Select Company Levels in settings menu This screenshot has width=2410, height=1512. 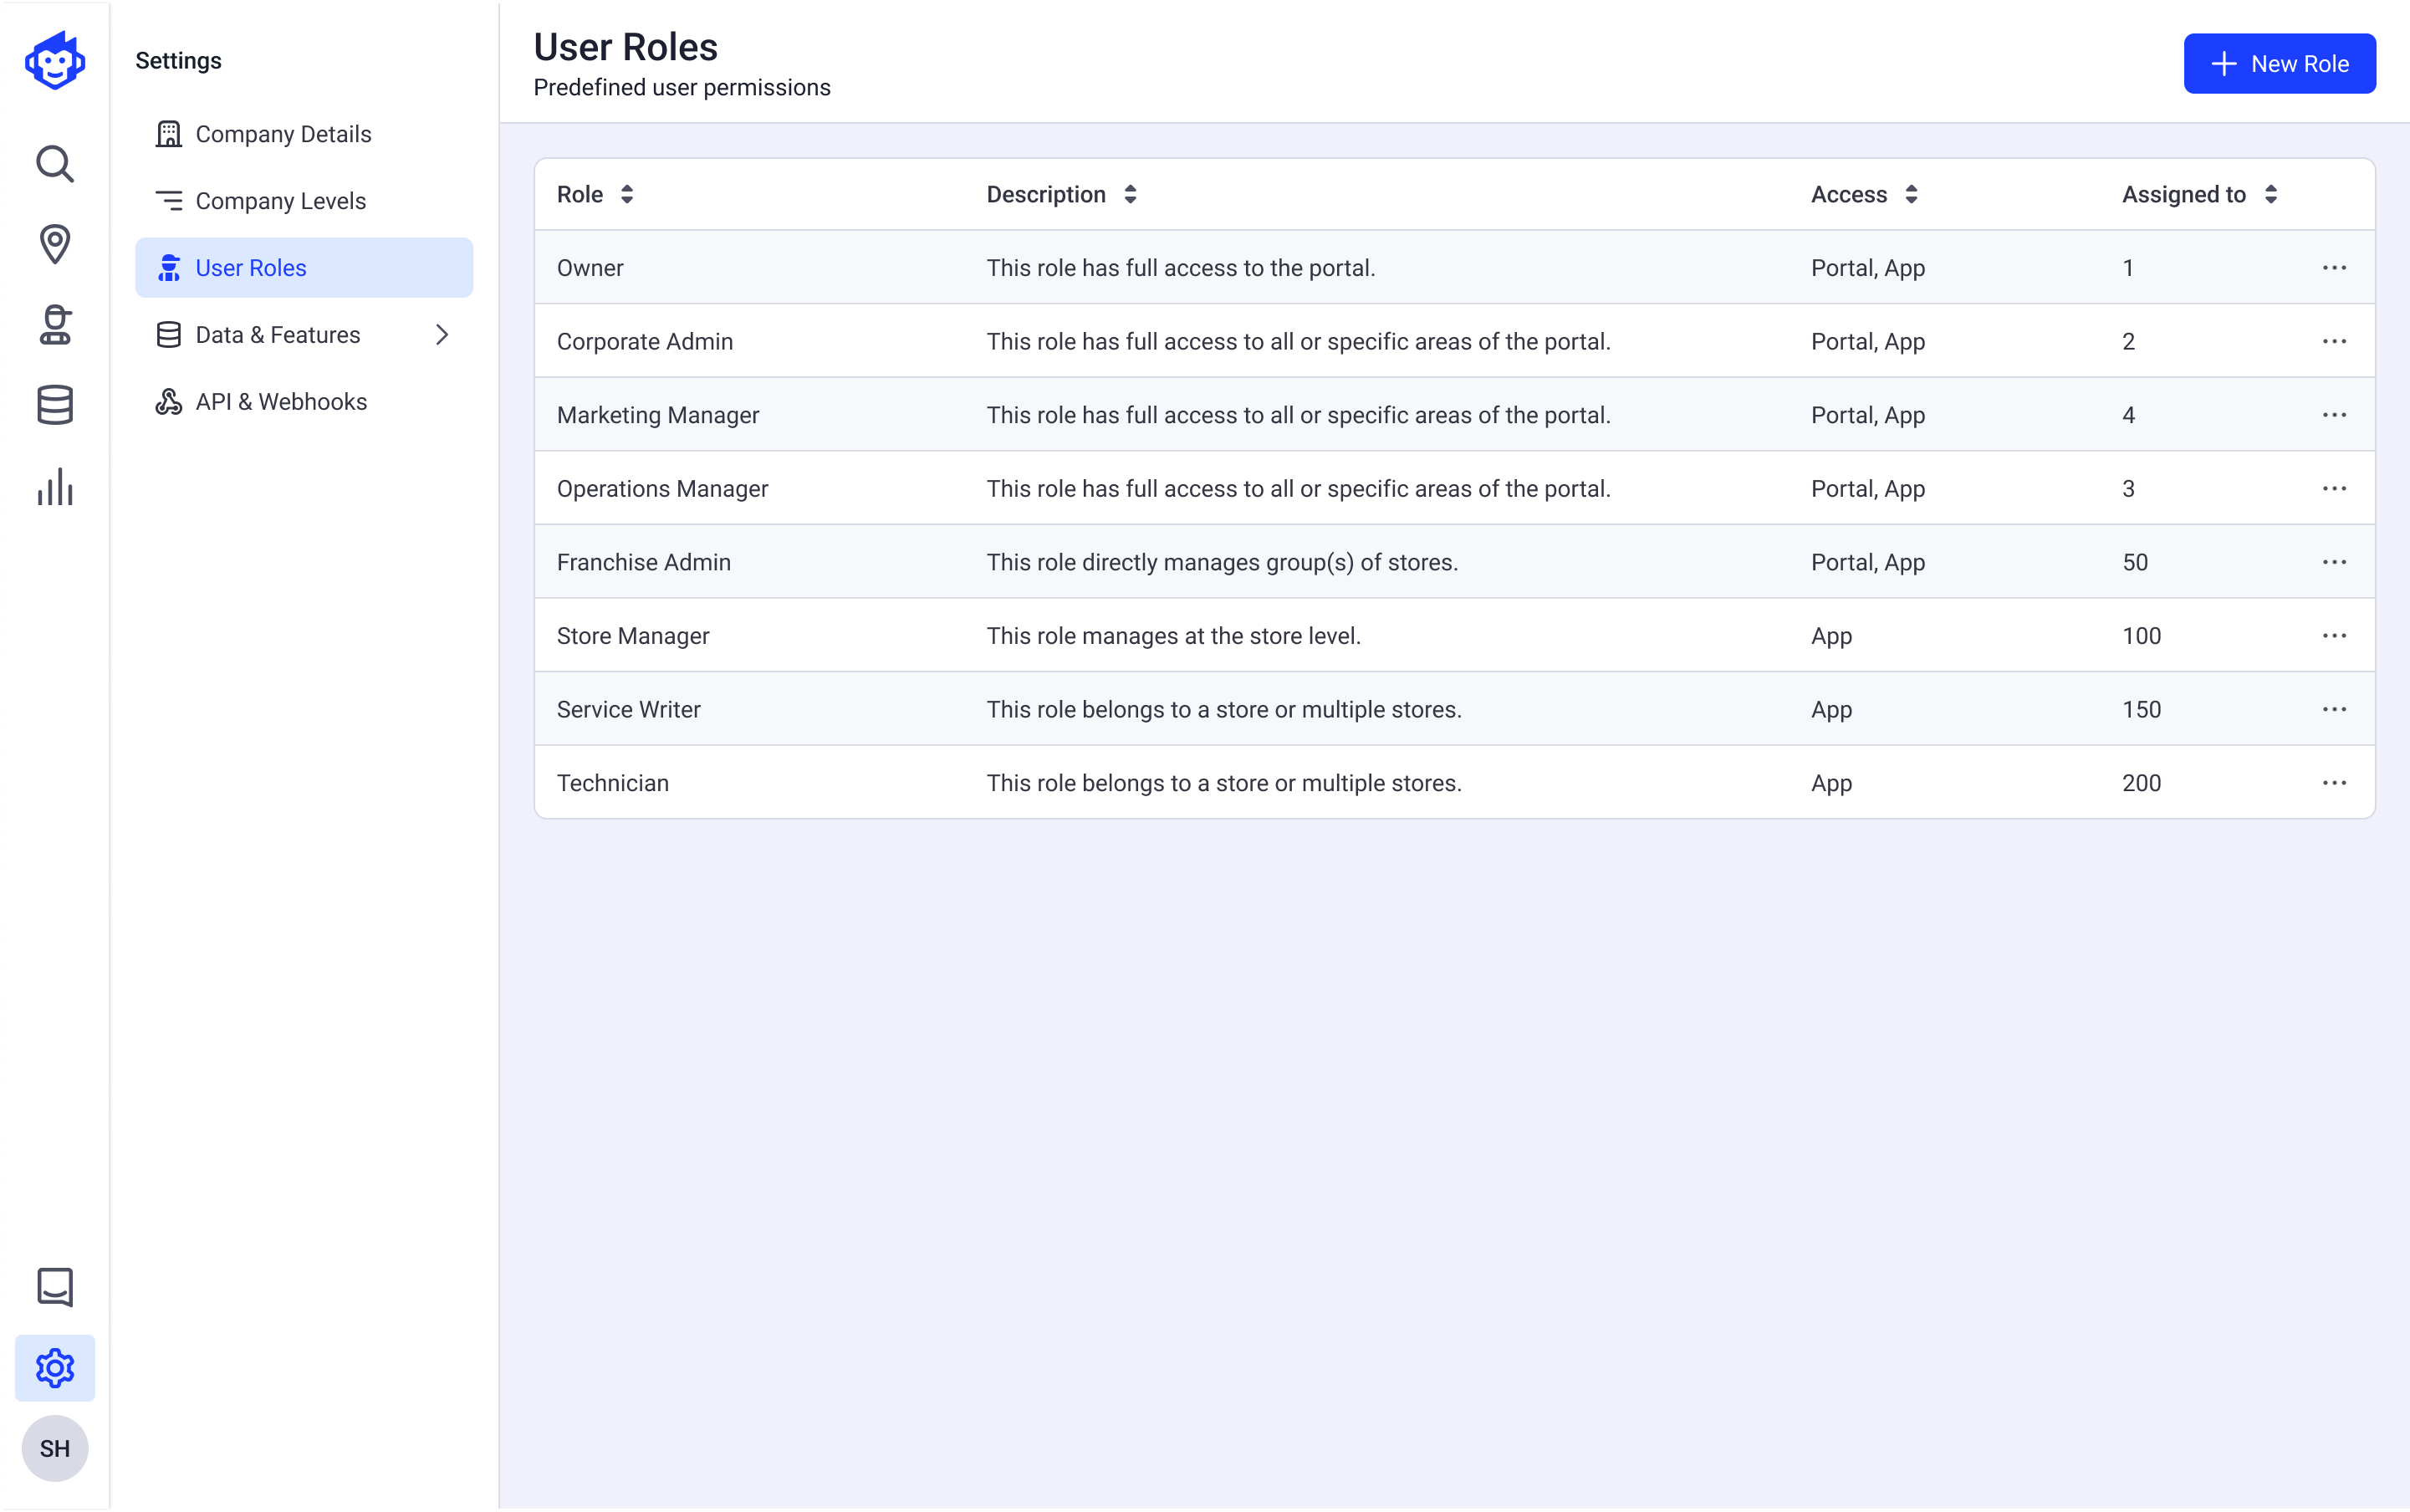[x=281, y=200]
